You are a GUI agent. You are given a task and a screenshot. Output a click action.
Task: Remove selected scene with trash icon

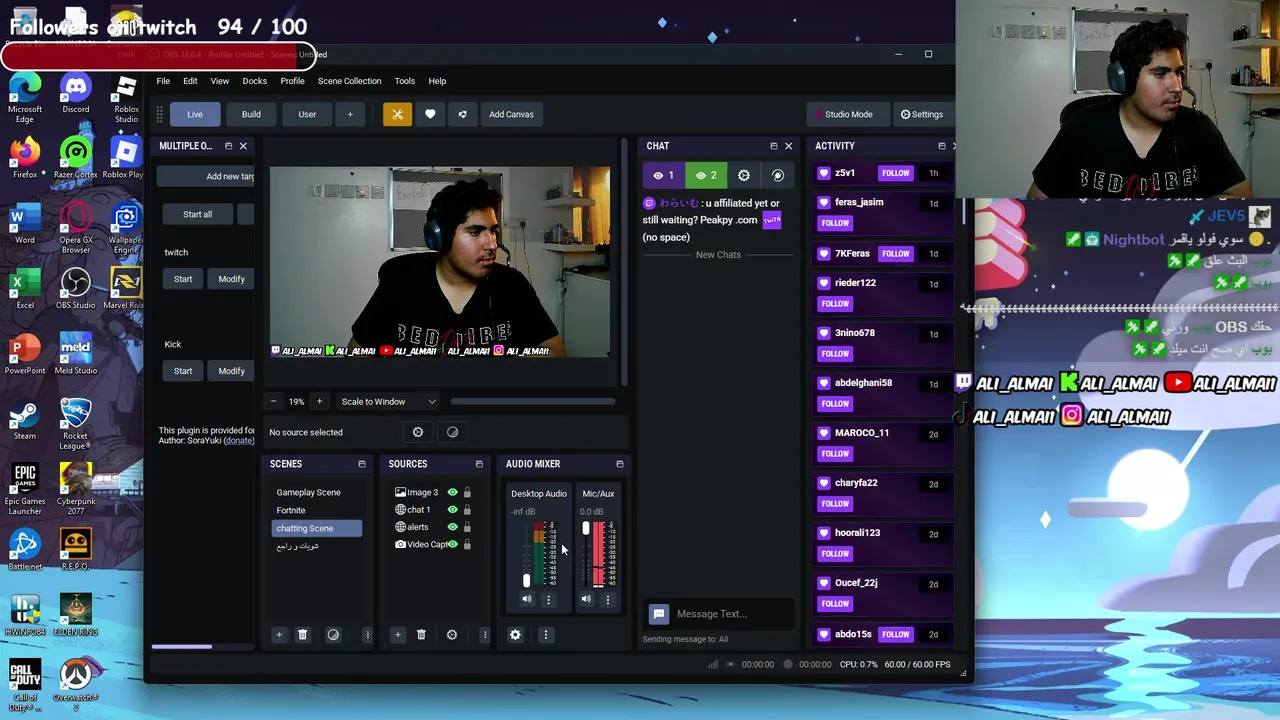click(x=302, y=635)
